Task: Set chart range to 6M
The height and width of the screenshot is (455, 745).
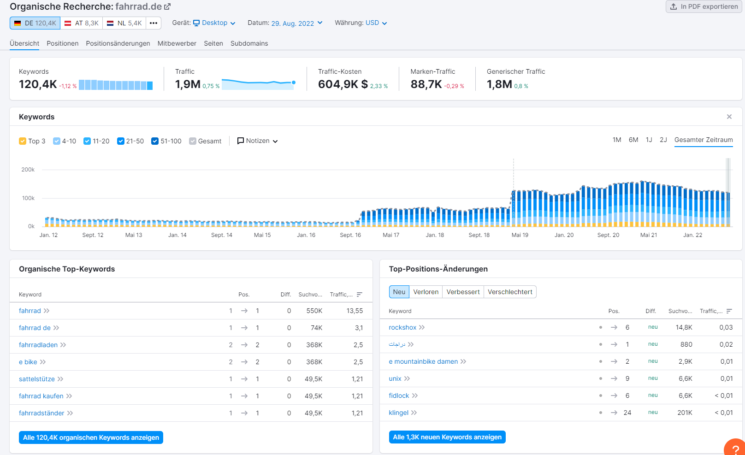Action: (x=633, y=140)
